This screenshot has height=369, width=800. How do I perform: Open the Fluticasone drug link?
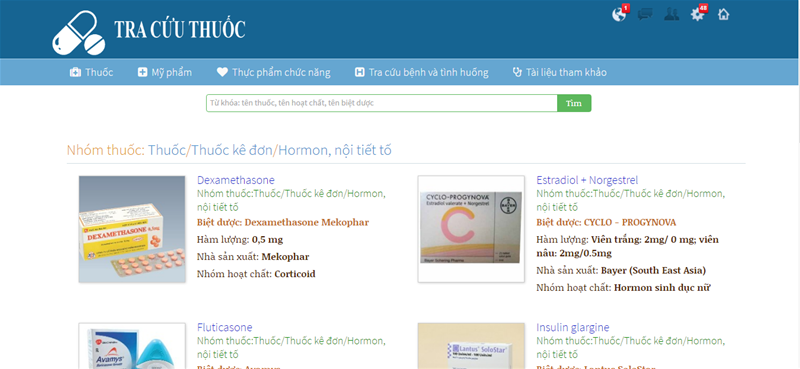224,327
